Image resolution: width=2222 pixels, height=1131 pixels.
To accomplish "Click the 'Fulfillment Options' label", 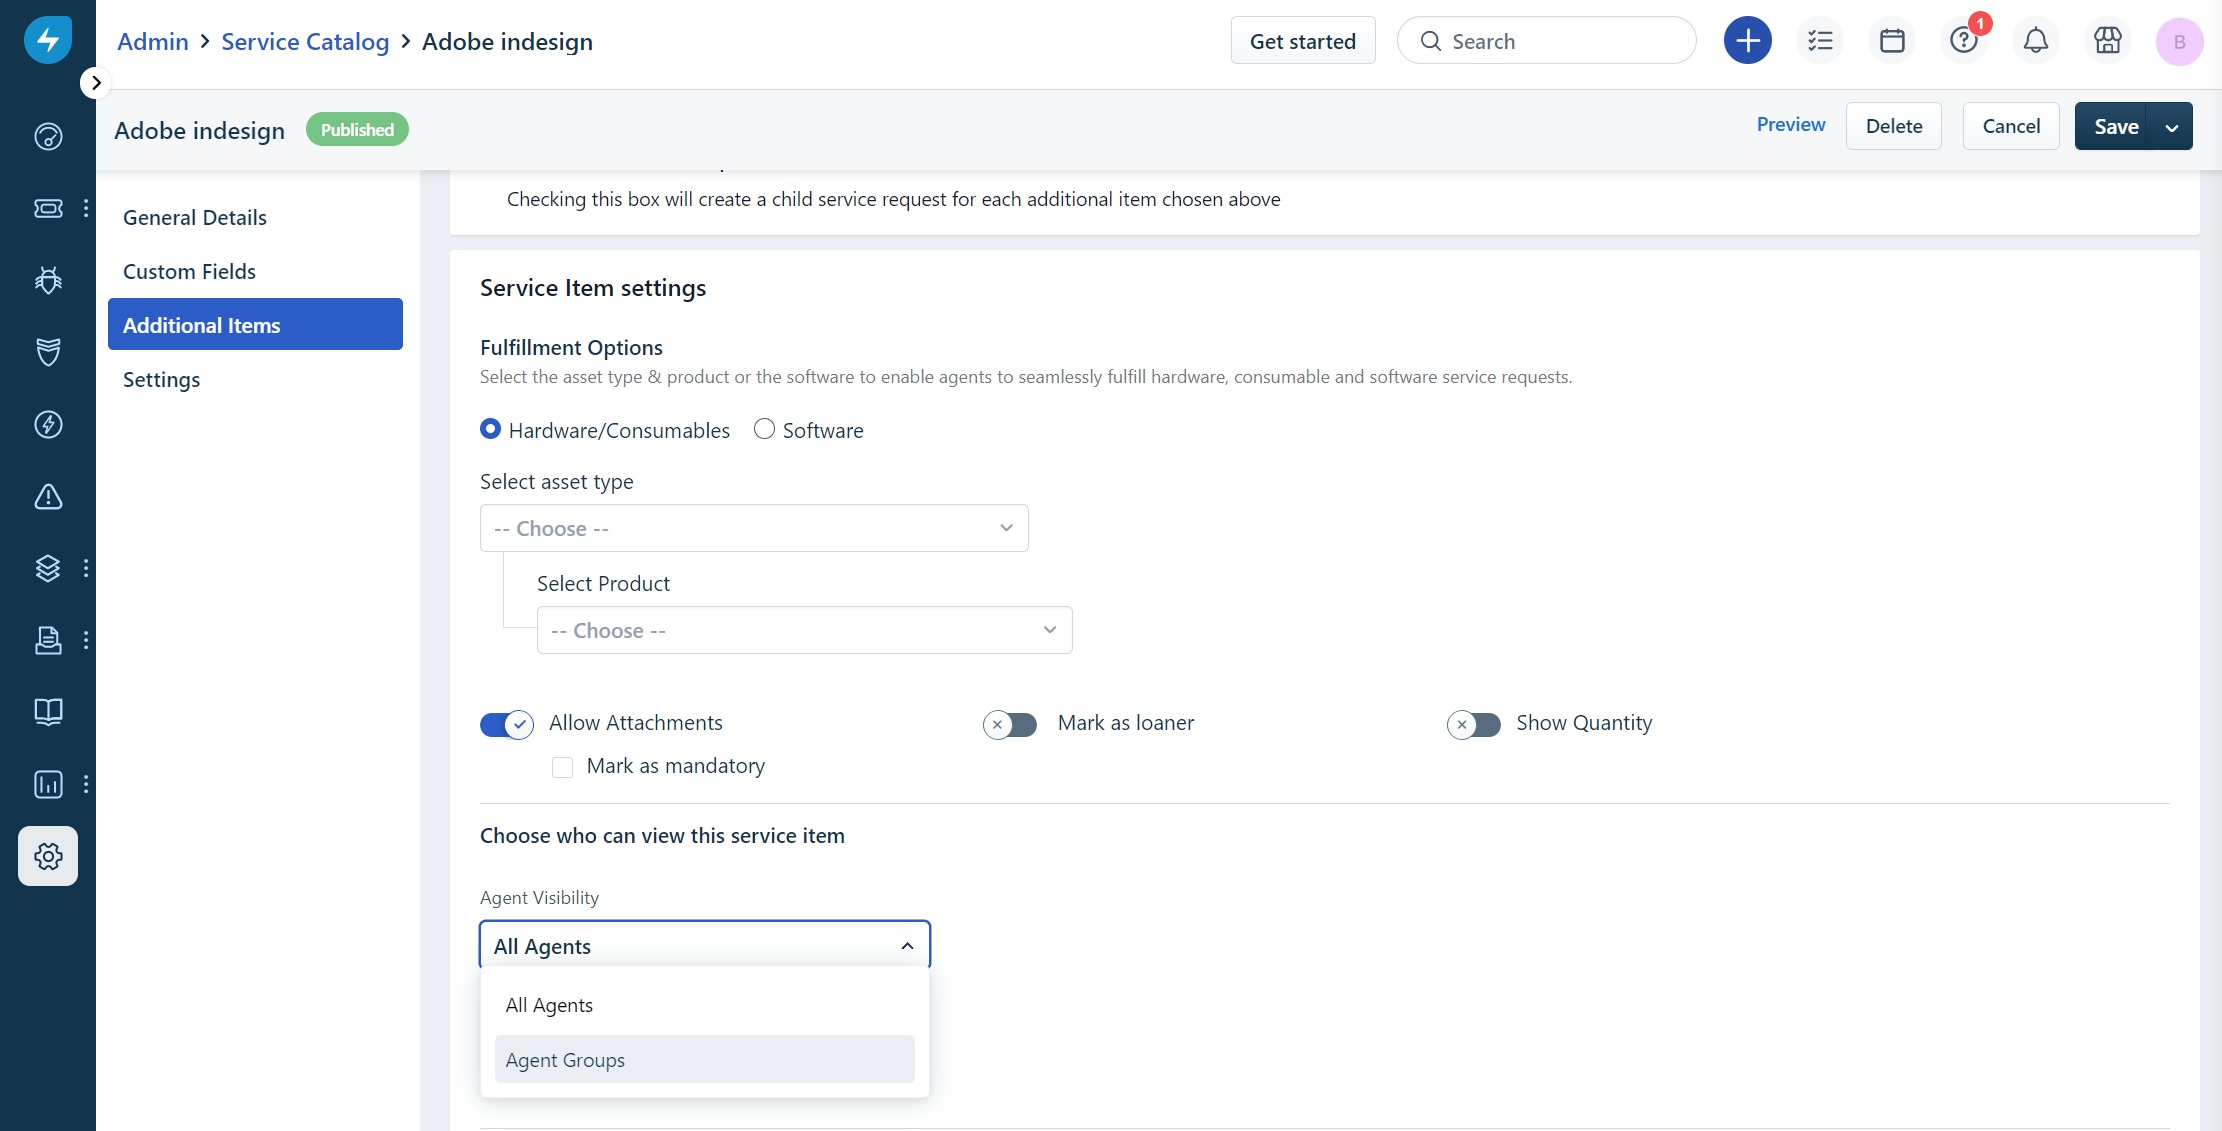I will click(571, 347).
